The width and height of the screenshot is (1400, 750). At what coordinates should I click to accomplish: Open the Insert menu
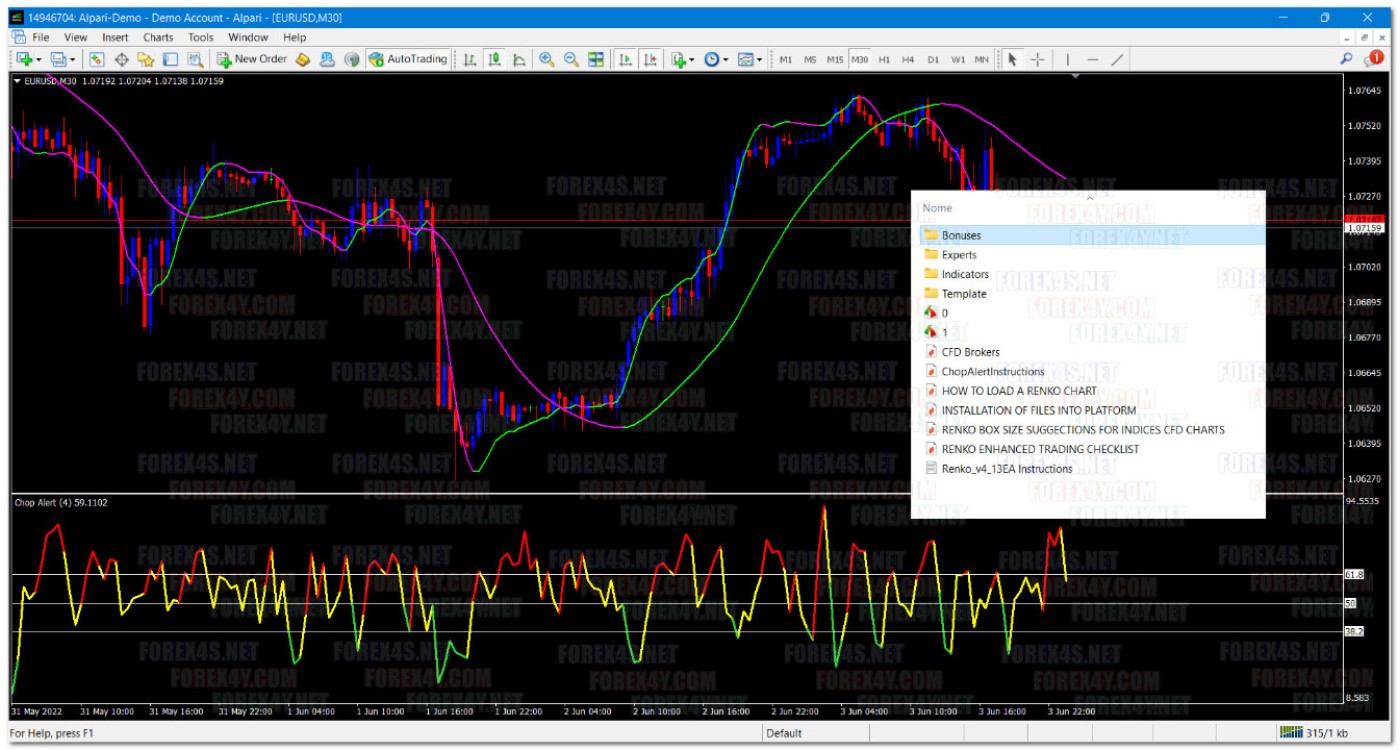tap(115, 37)
